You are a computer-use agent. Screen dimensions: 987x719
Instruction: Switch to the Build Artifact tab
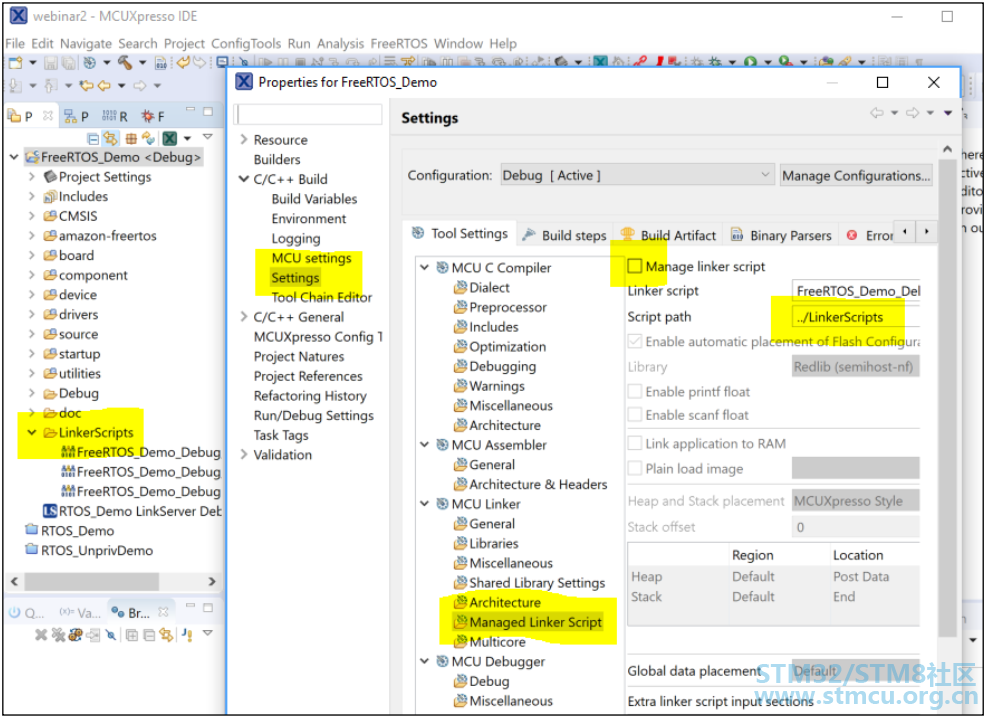(x=668, y=235)
